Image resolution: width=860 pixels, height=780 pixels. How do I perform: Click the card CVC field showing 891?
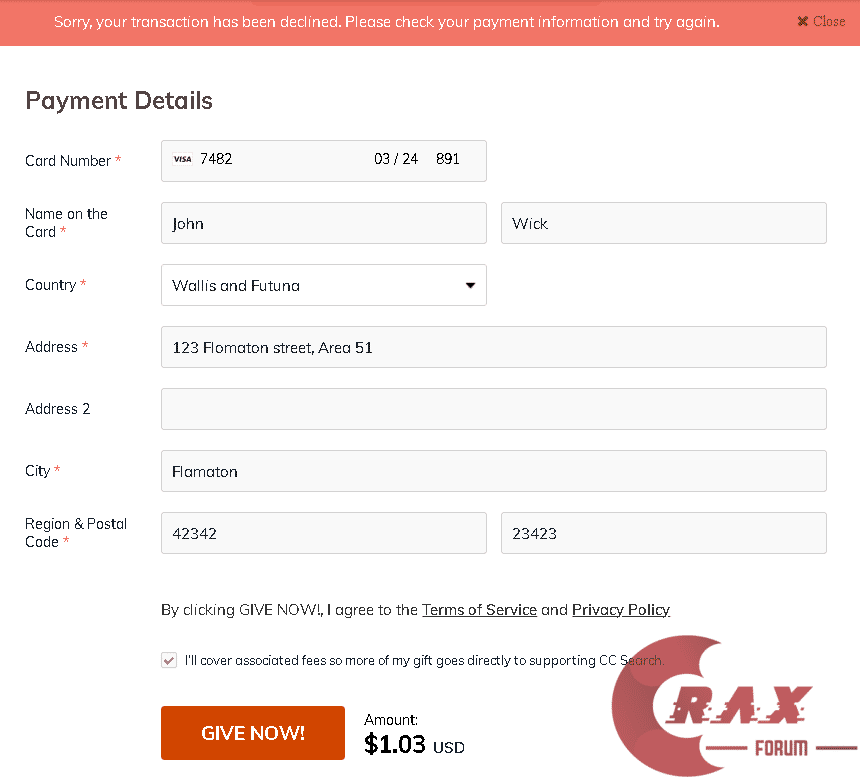coord(448,159)
